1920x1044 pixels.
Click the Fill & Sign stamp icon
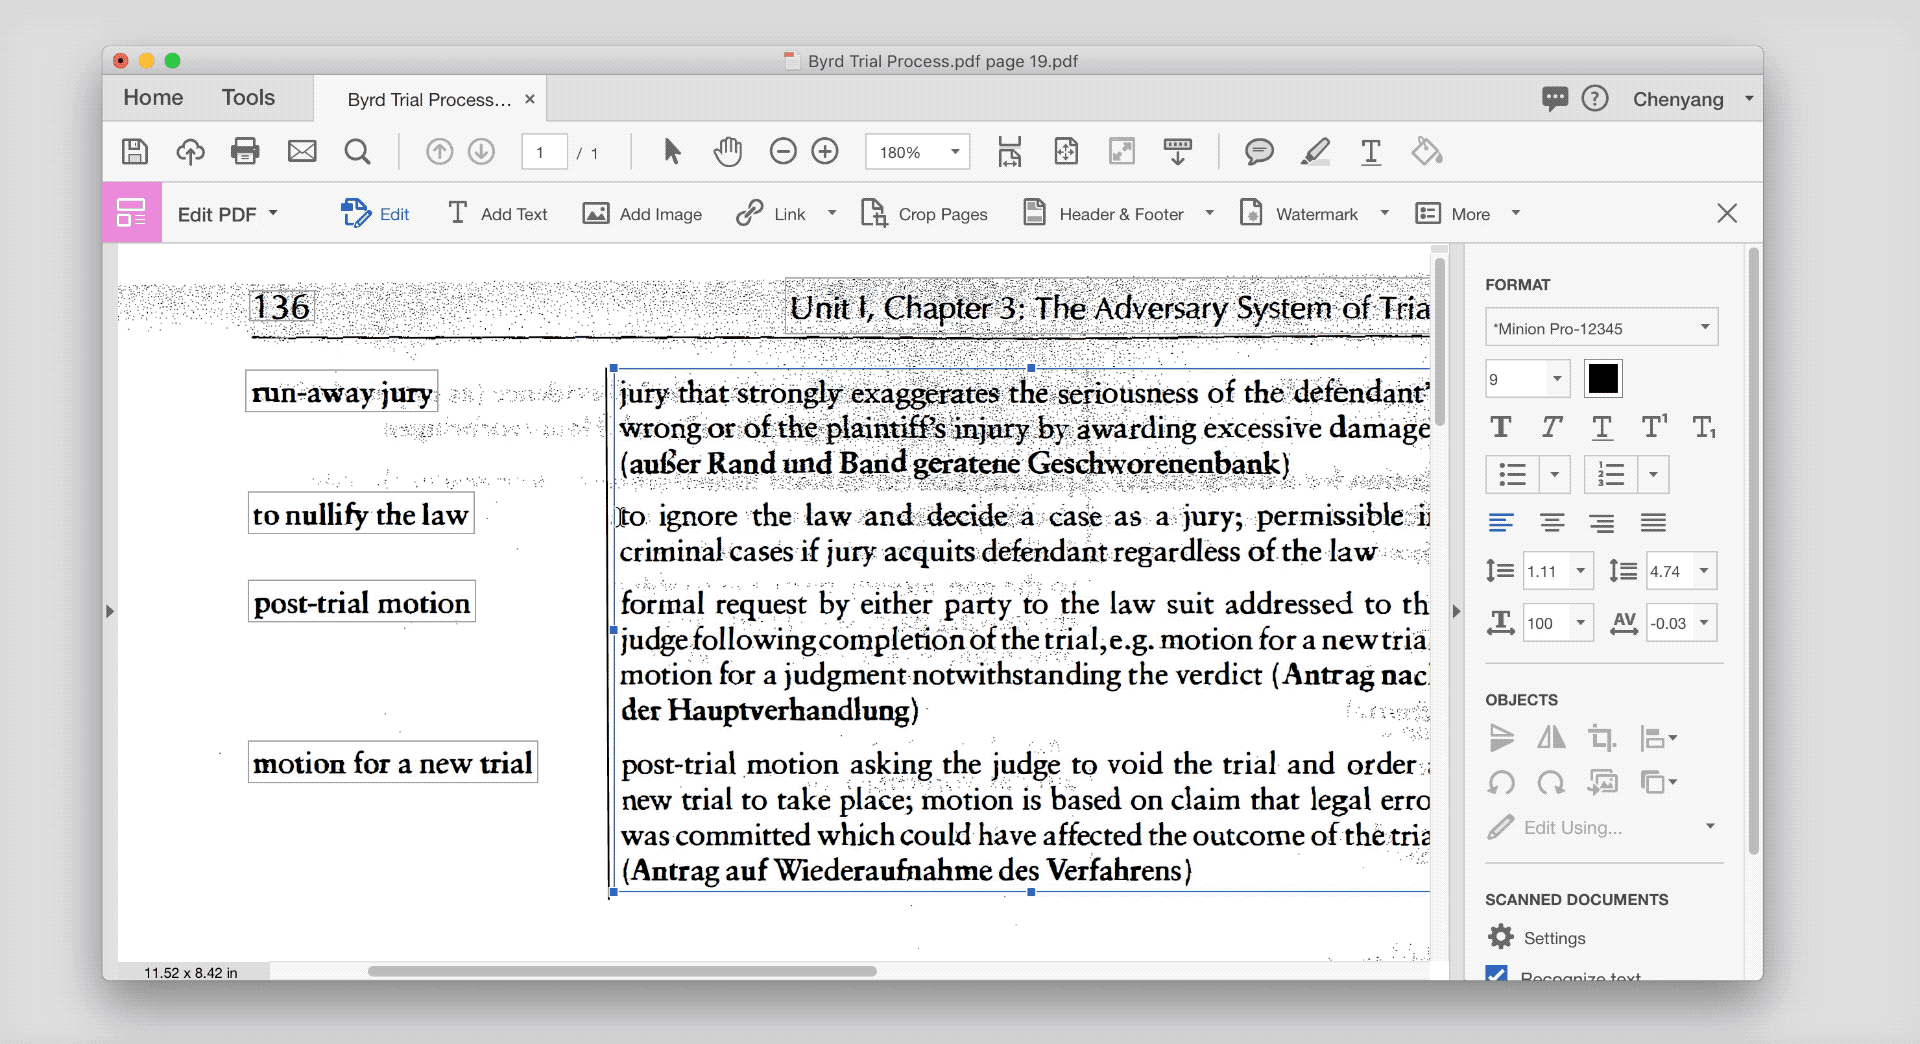click(1427, 152)
